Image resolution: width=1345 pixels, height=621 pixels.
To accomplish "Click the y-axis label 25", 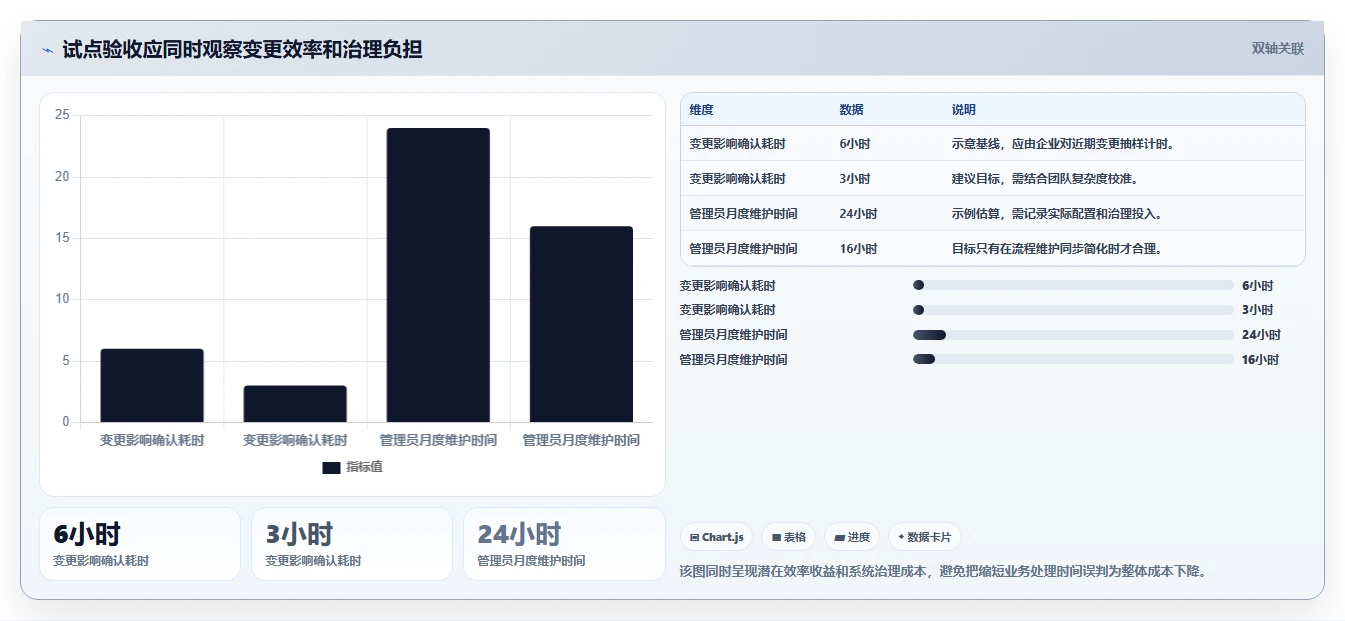I will click(x=62, y=115).
